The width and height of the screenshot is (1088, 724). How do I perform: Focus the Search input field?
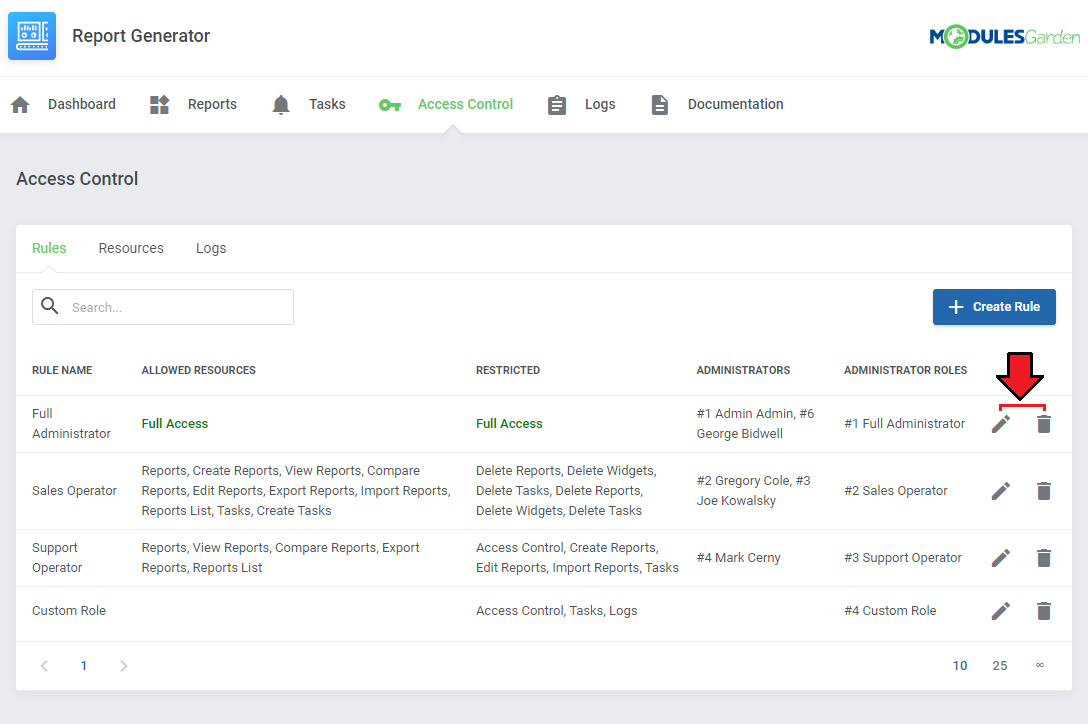point(163,307)
